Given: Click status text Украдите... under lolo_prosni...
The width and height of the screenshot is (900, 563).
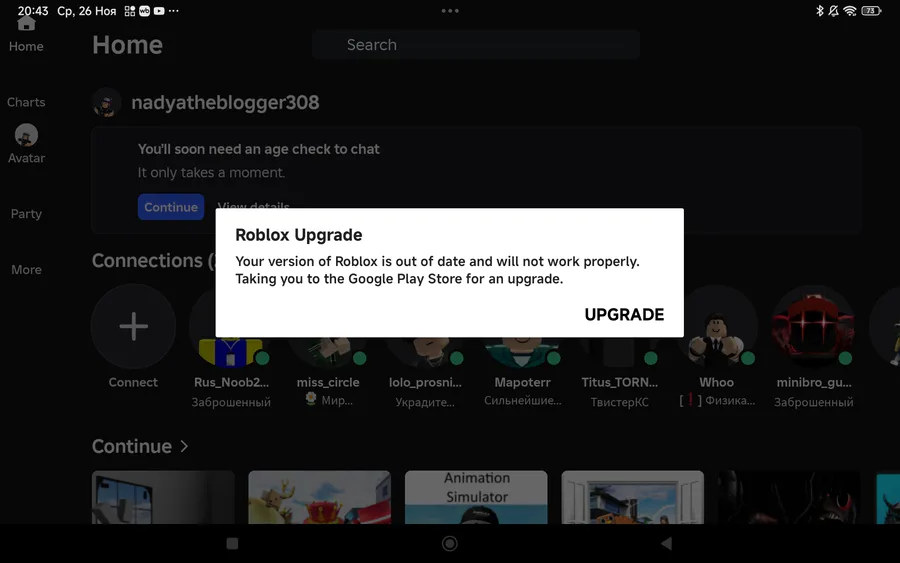Looking at the screenshot, I should 425,402.
